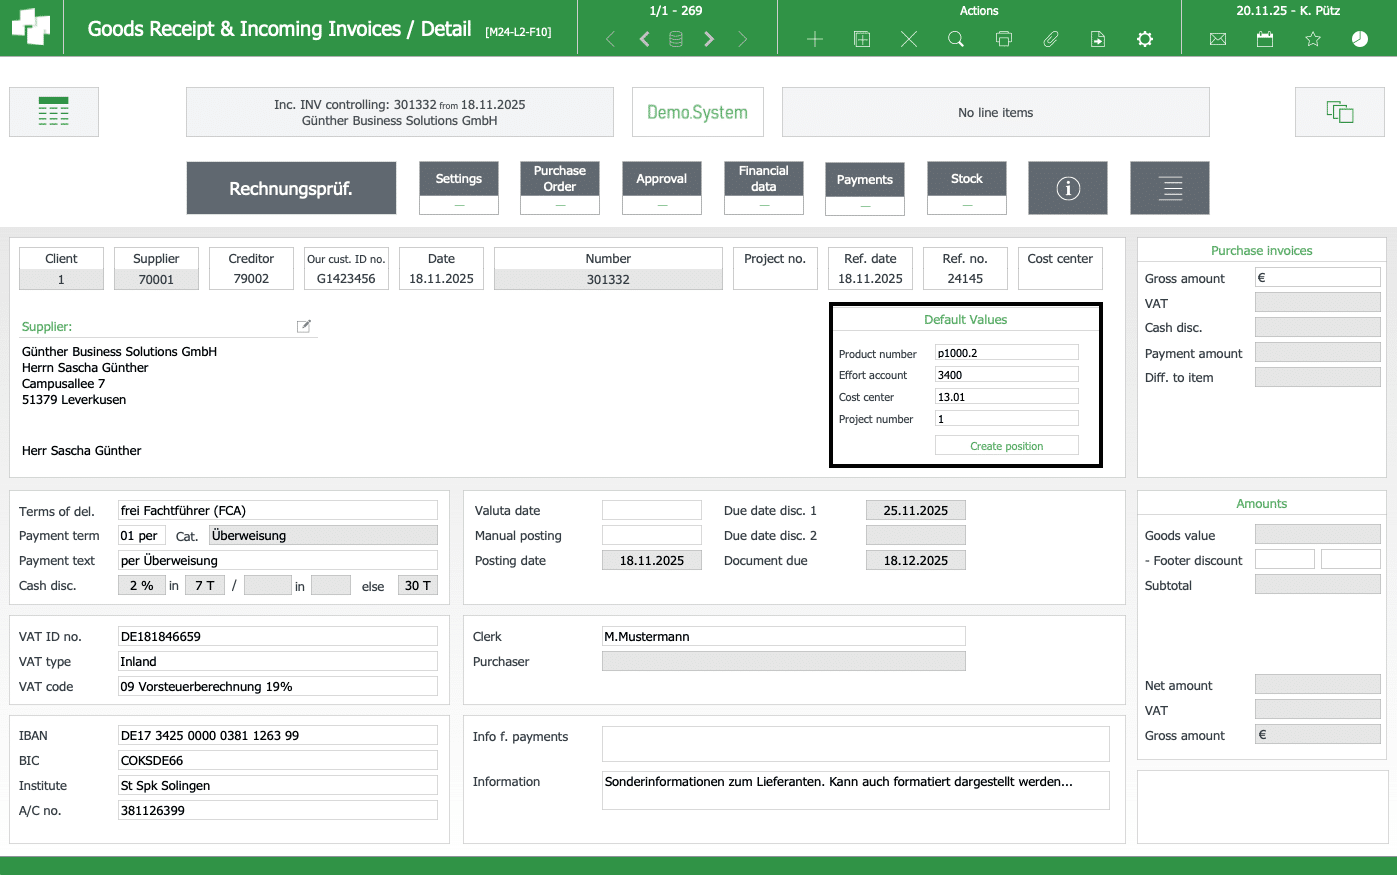
Task: Open attachments via the paperclip icon
Action: [x=1050, y=39]
